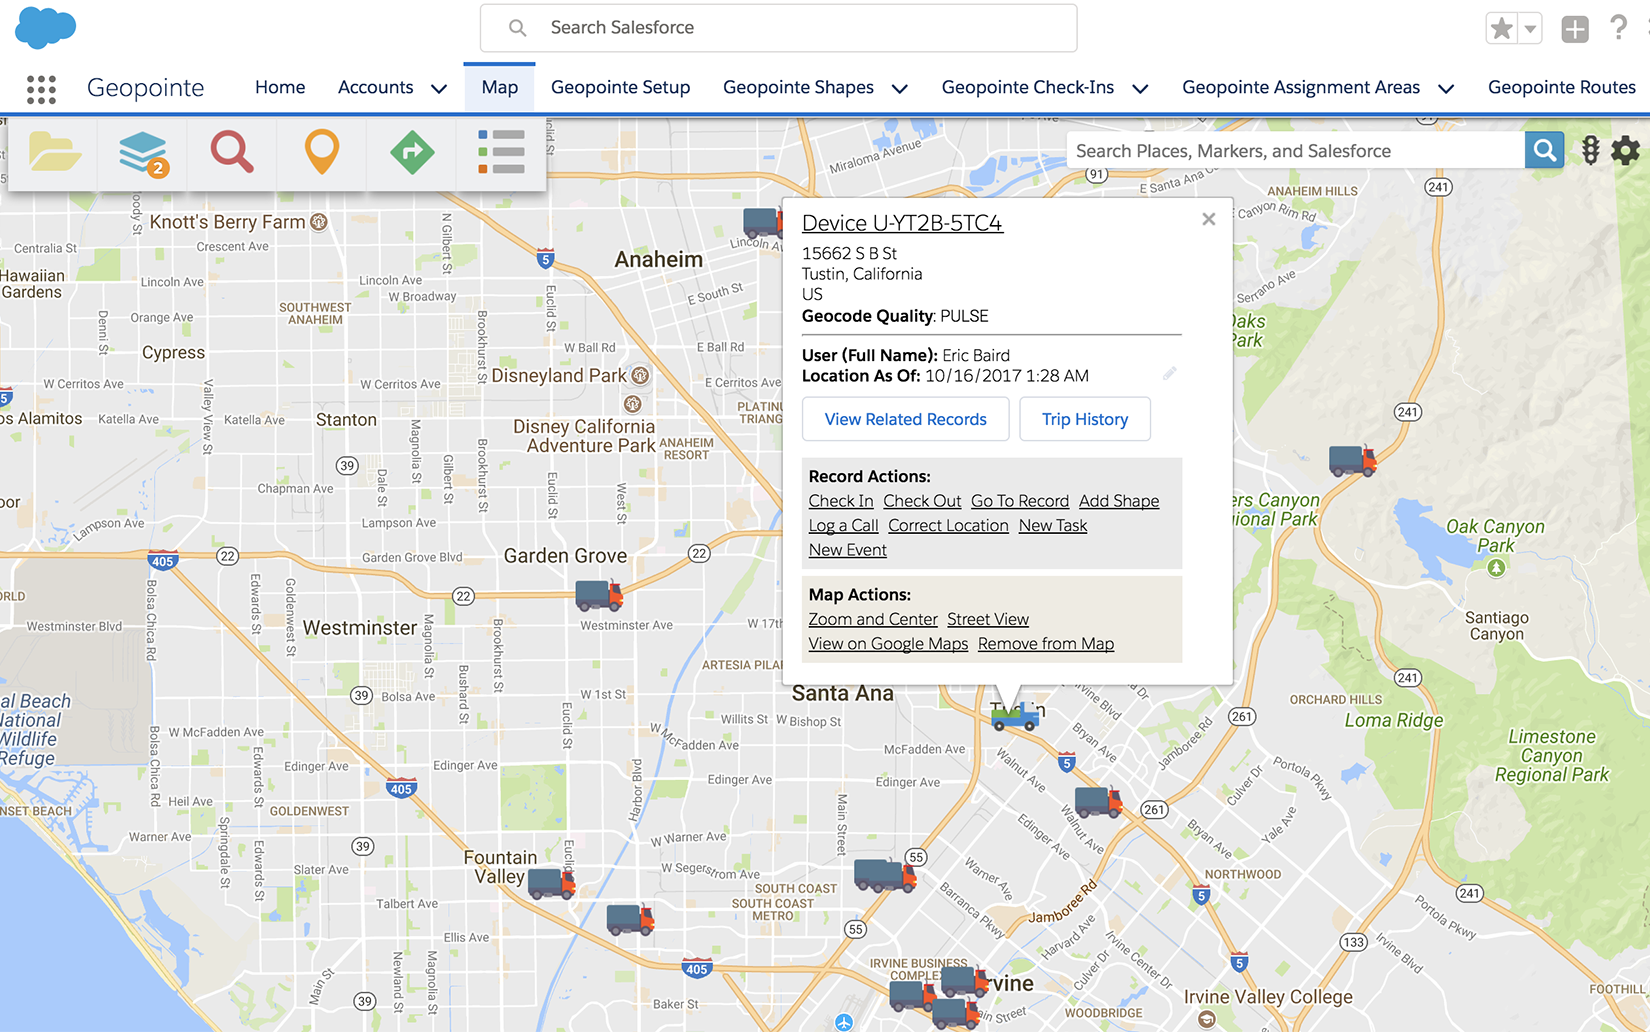Click the Remove from Map link
This screenshot has width=1650, height=1032.
[1046, 644]
